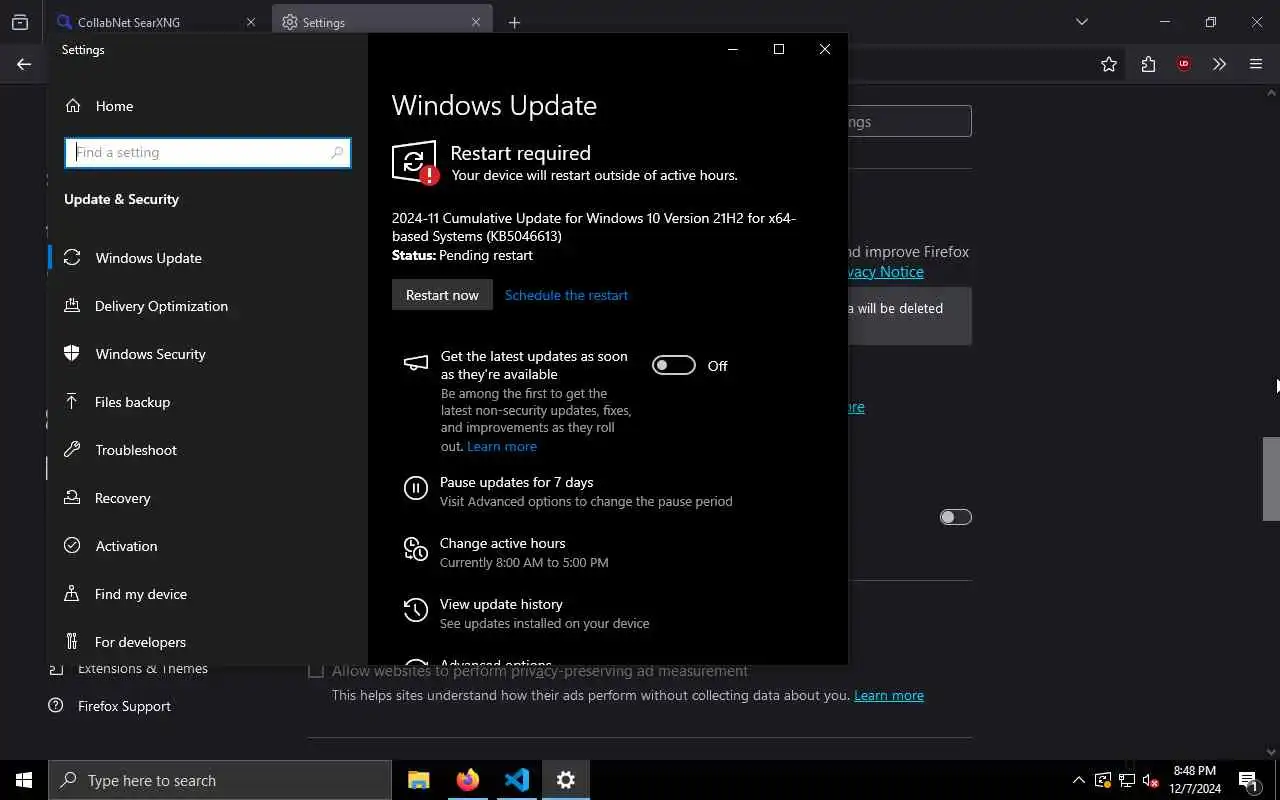
Task: Click the Troubleshoot wrench icon
Action: coord(72,450)
